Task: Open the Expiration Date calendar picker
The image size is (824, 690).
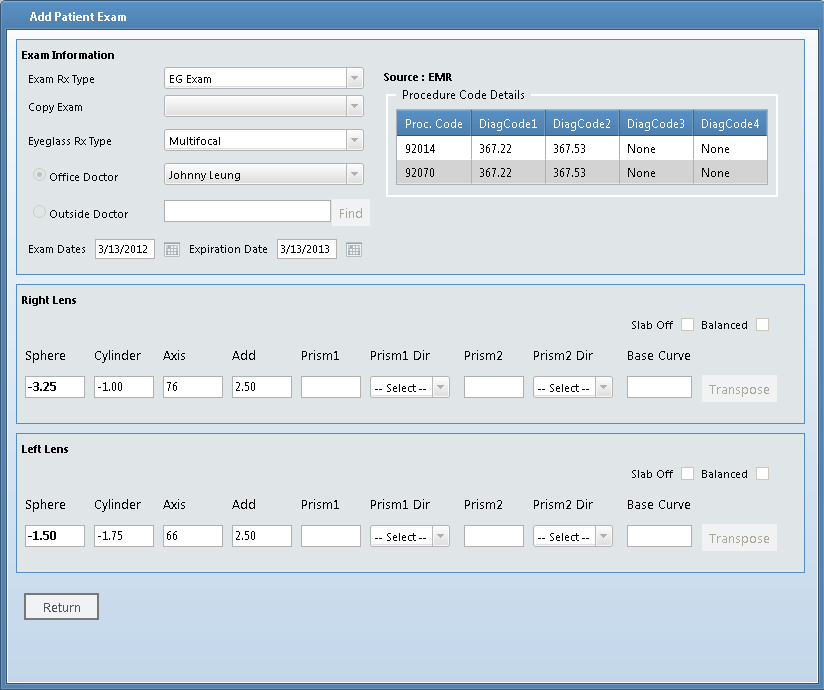Action: (x=354, y=250)
